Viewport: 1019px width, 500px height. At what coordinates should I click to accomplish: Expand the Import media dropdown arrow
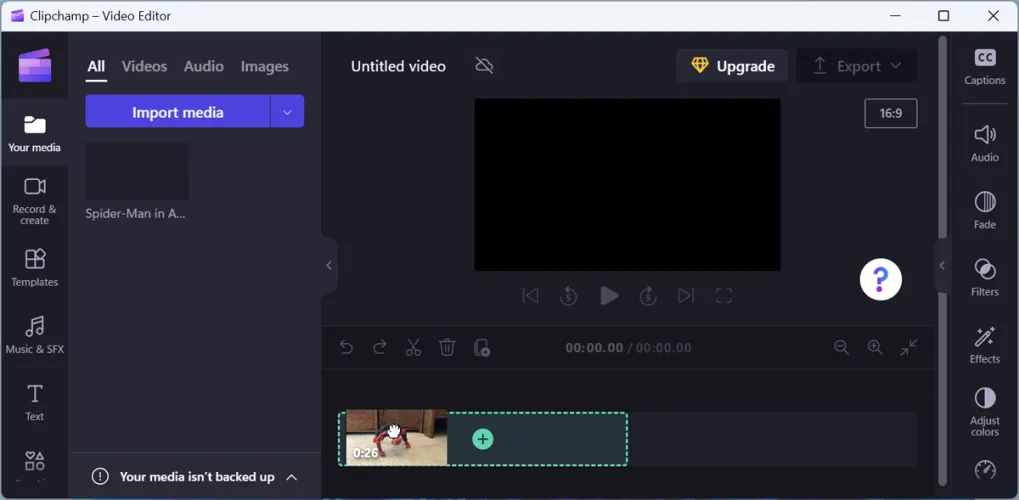[x=287, y=112]
